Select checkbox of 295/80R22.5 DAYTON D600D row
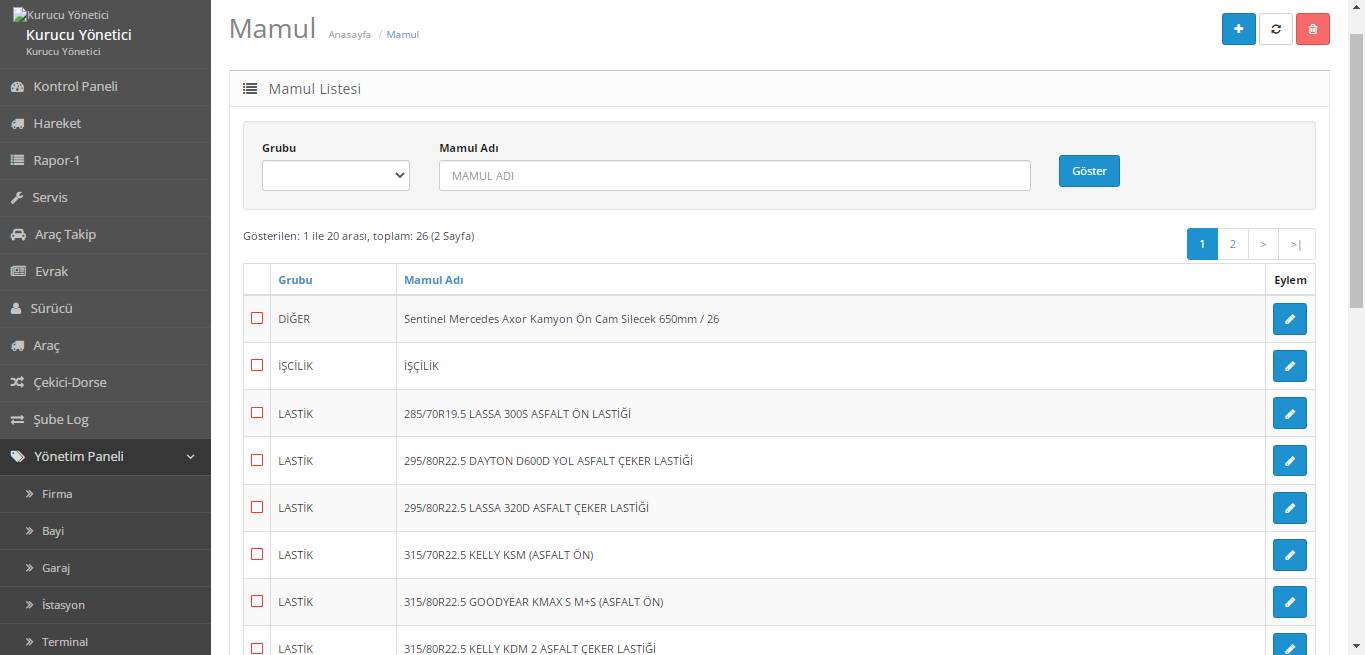1365x655 pixels. click(x=257, y=460)
